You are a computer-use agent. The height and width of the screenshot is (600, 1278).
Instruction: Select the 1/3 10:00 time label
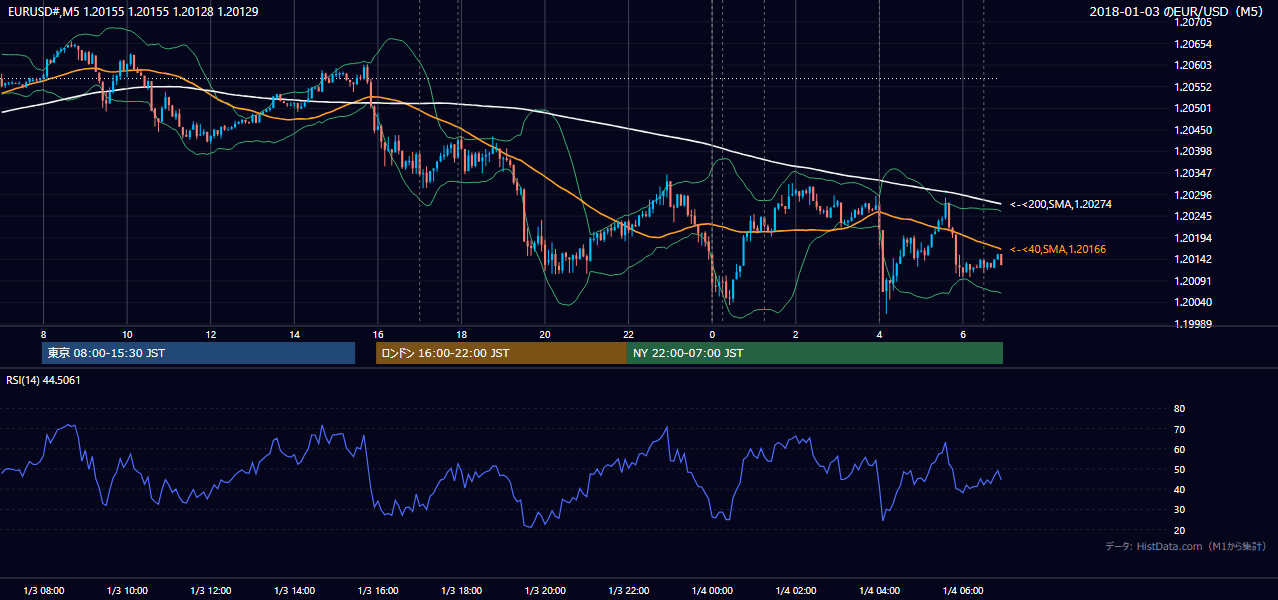[127, 591]
